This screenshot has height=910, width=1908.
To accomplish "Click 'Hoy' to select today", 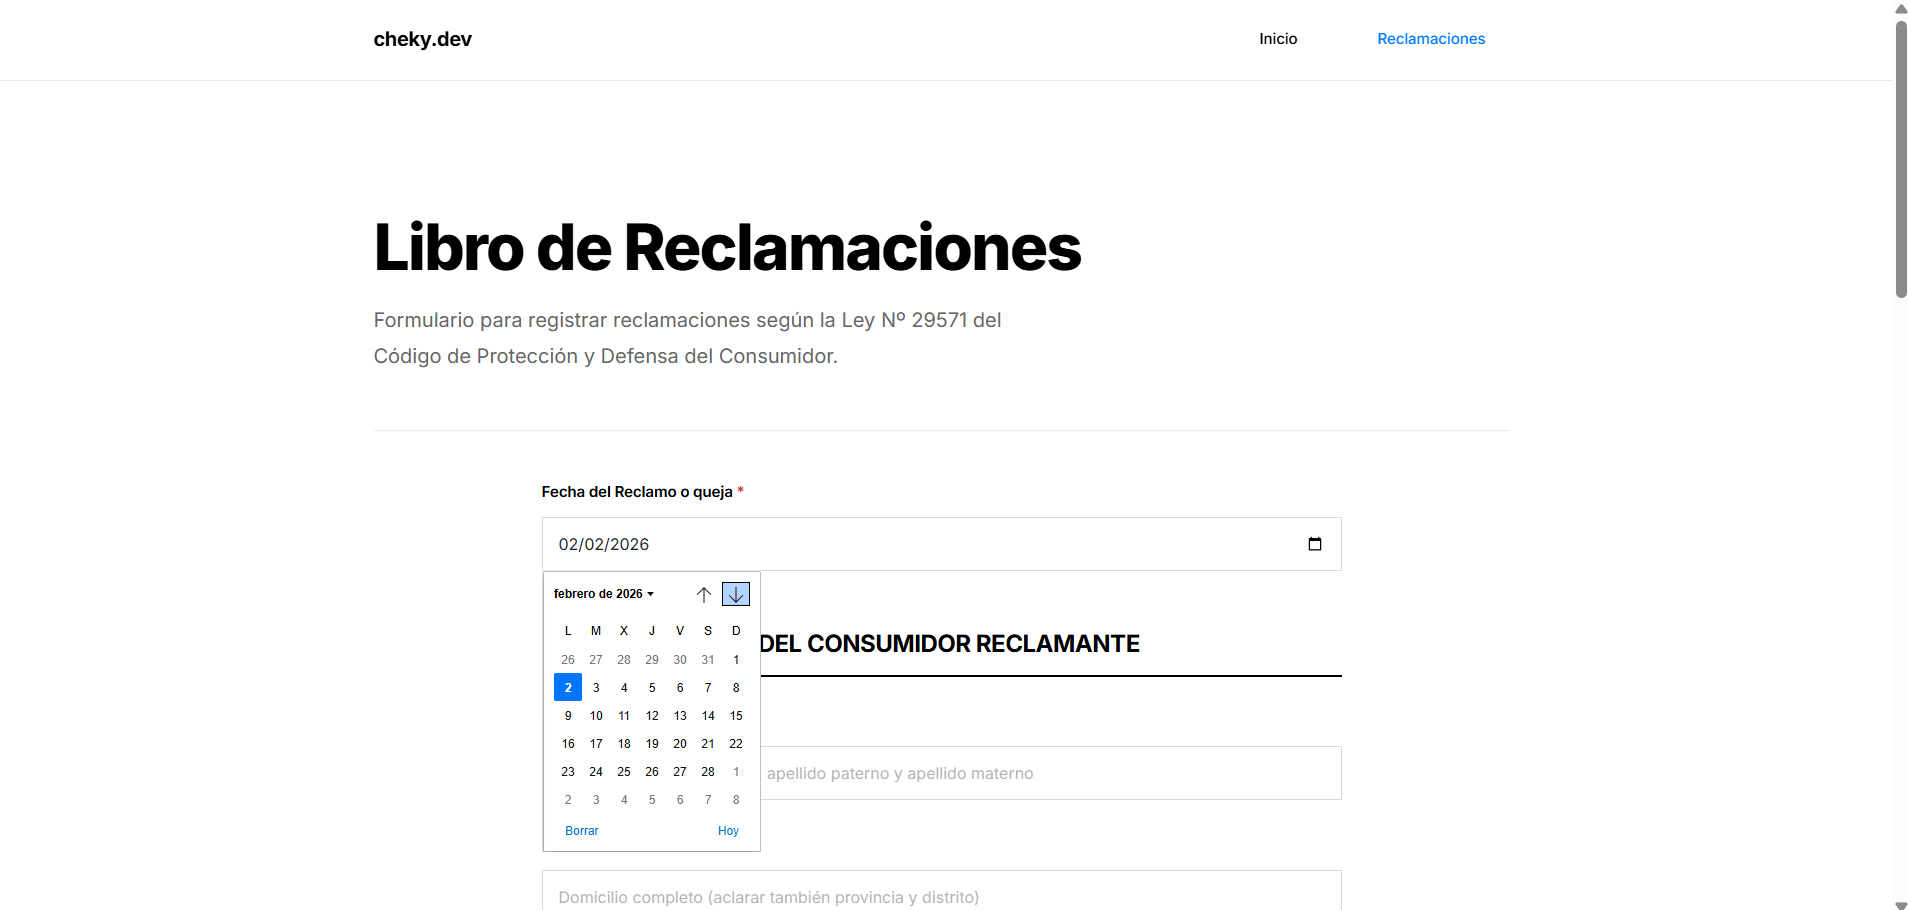I will tap(727, 830).
